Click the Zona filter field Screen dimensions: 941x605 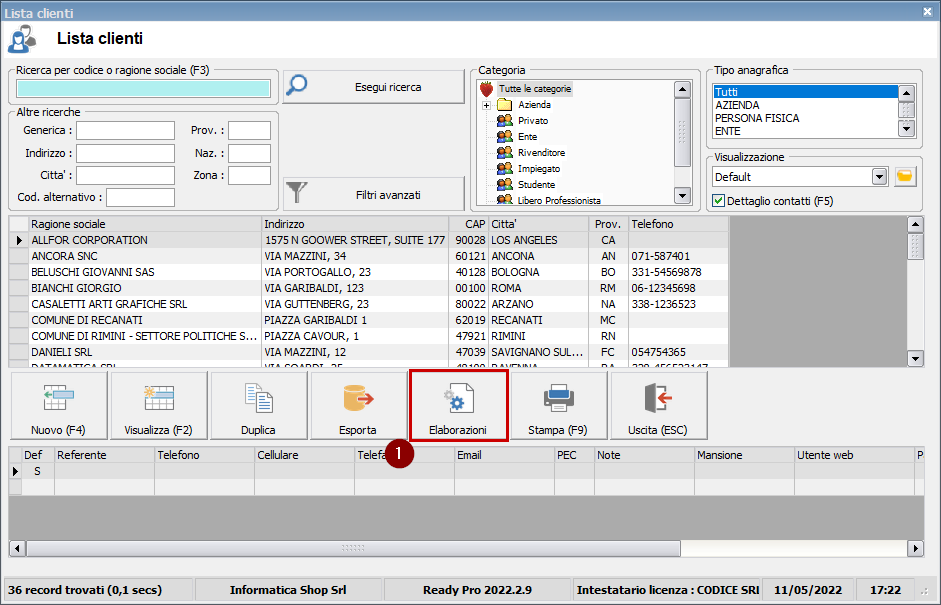[250, 175]
